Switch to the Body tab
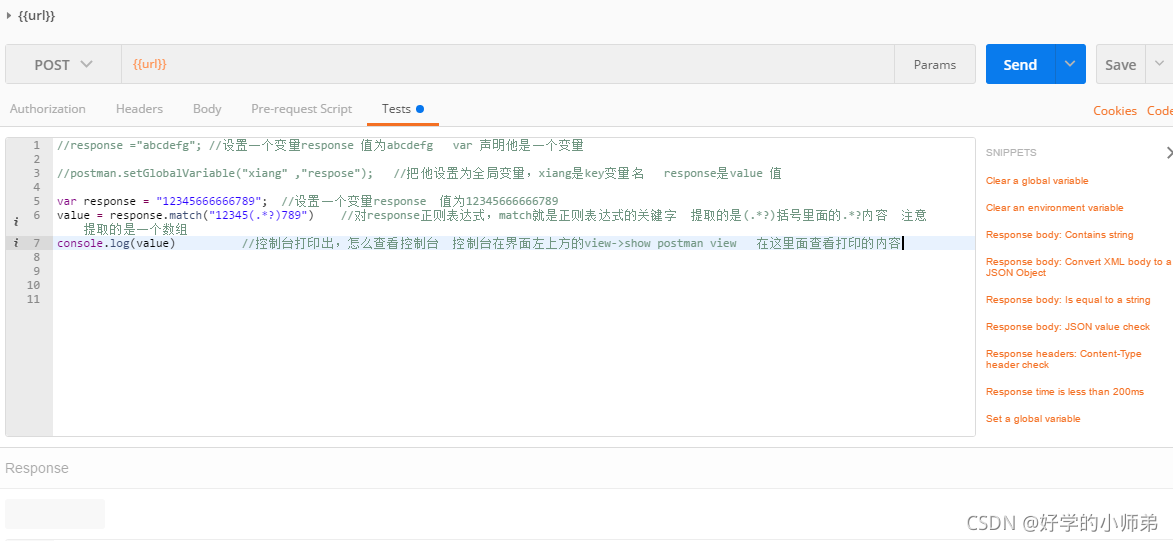The image size is (1173, 541). [x=207, y=109]
